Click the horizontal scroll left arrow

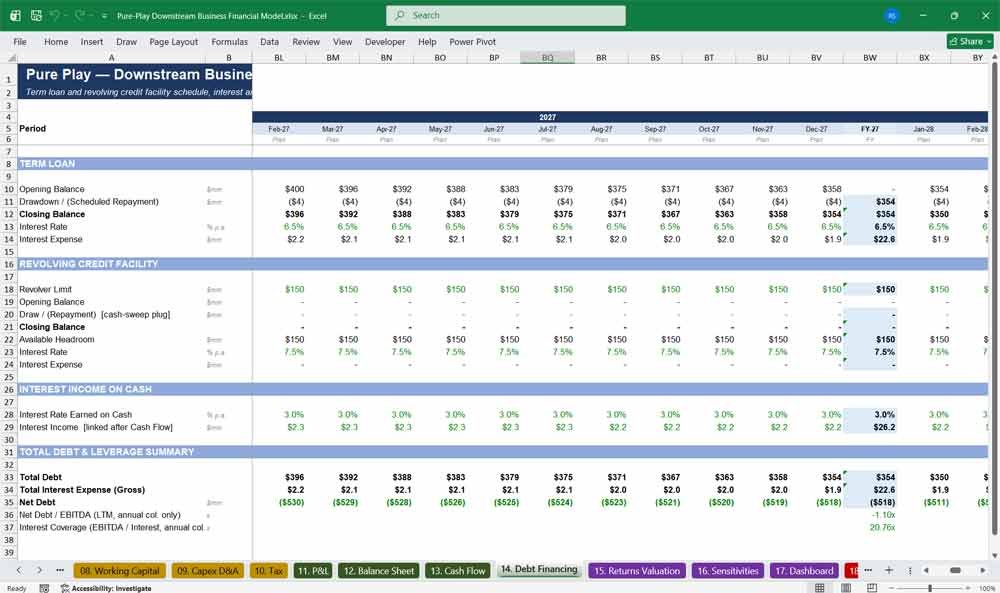coord(926,571)
